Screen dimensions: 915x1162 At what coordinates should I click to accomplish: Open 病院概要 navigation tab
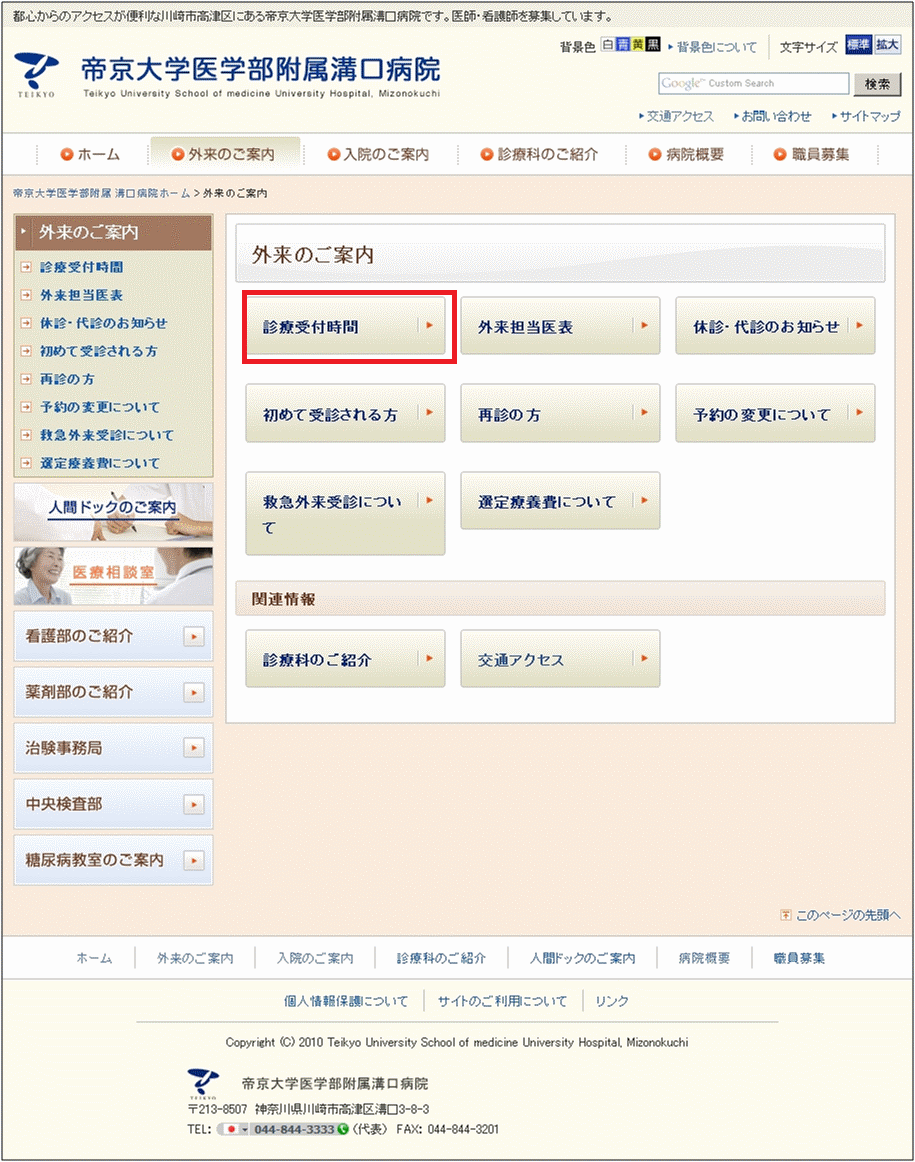687,154
